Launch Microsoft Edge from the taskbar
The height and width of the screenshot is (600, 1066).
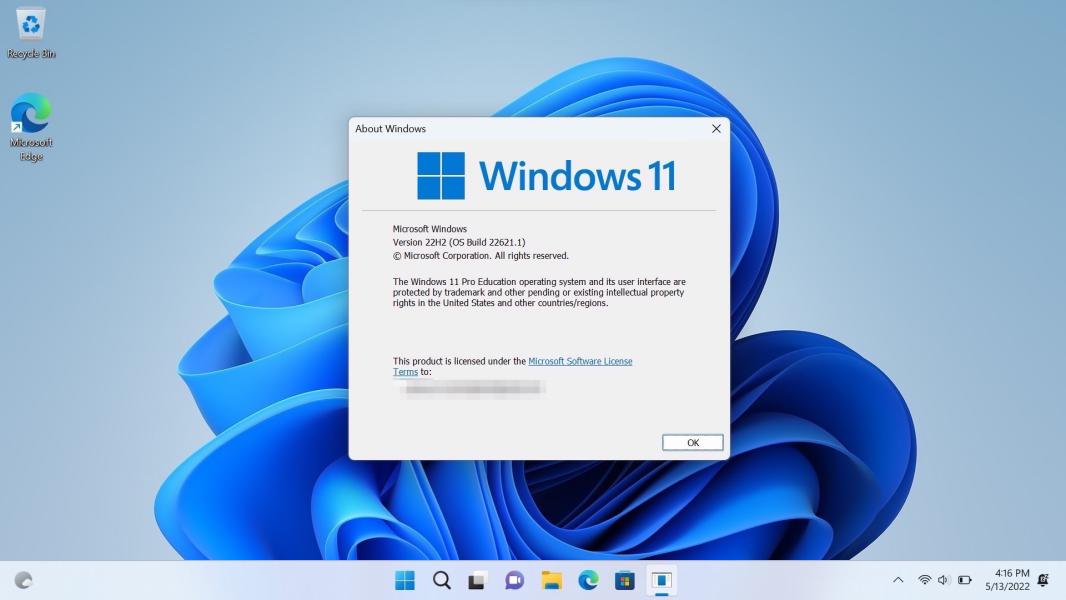[588, 580]
